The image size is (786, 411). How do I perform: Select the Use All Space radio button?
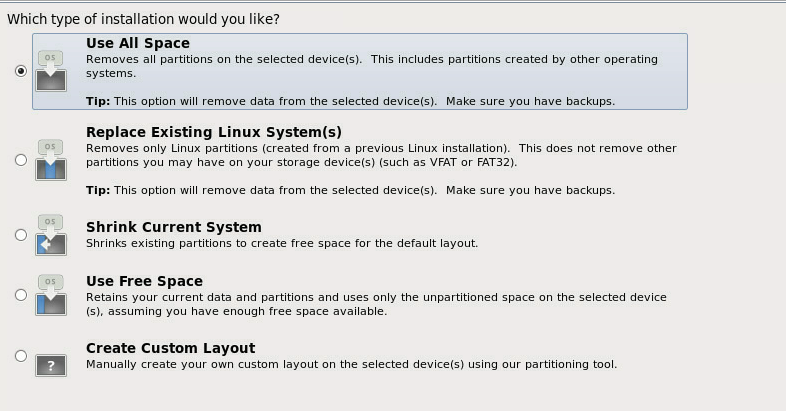click(x=21, y=71)
